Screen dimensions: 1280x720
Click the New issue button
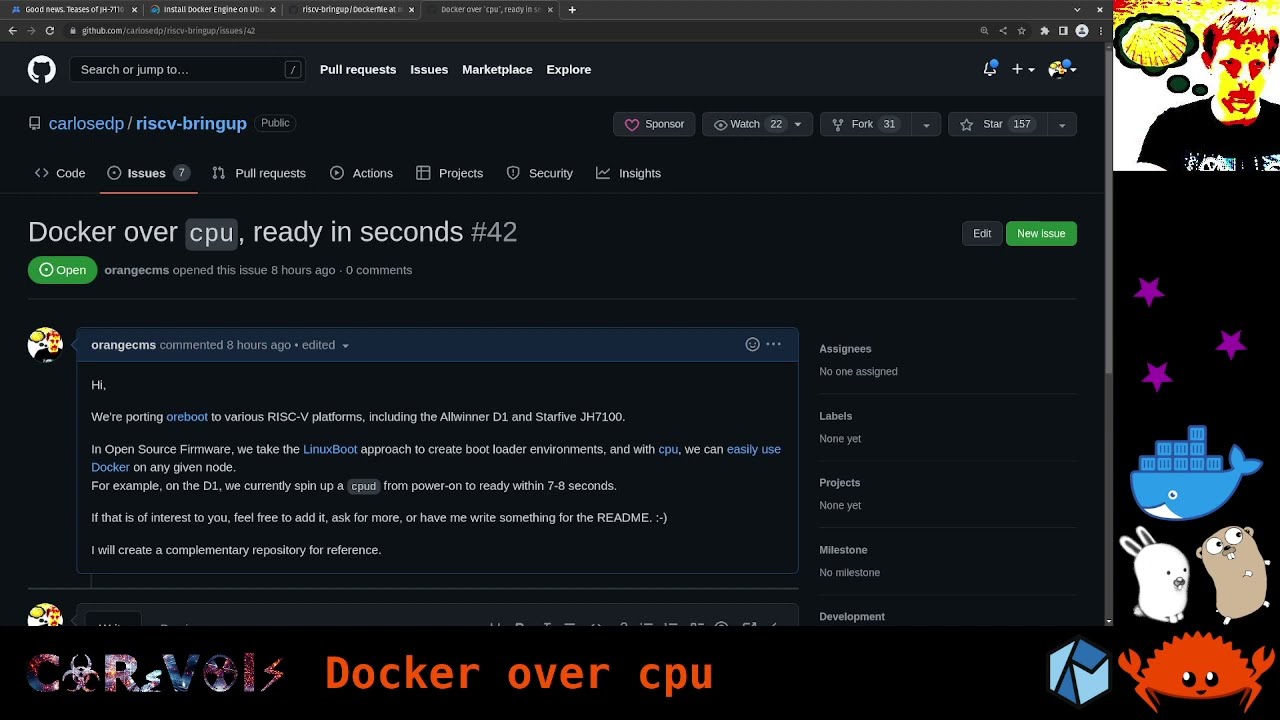tap(1041, 233)
